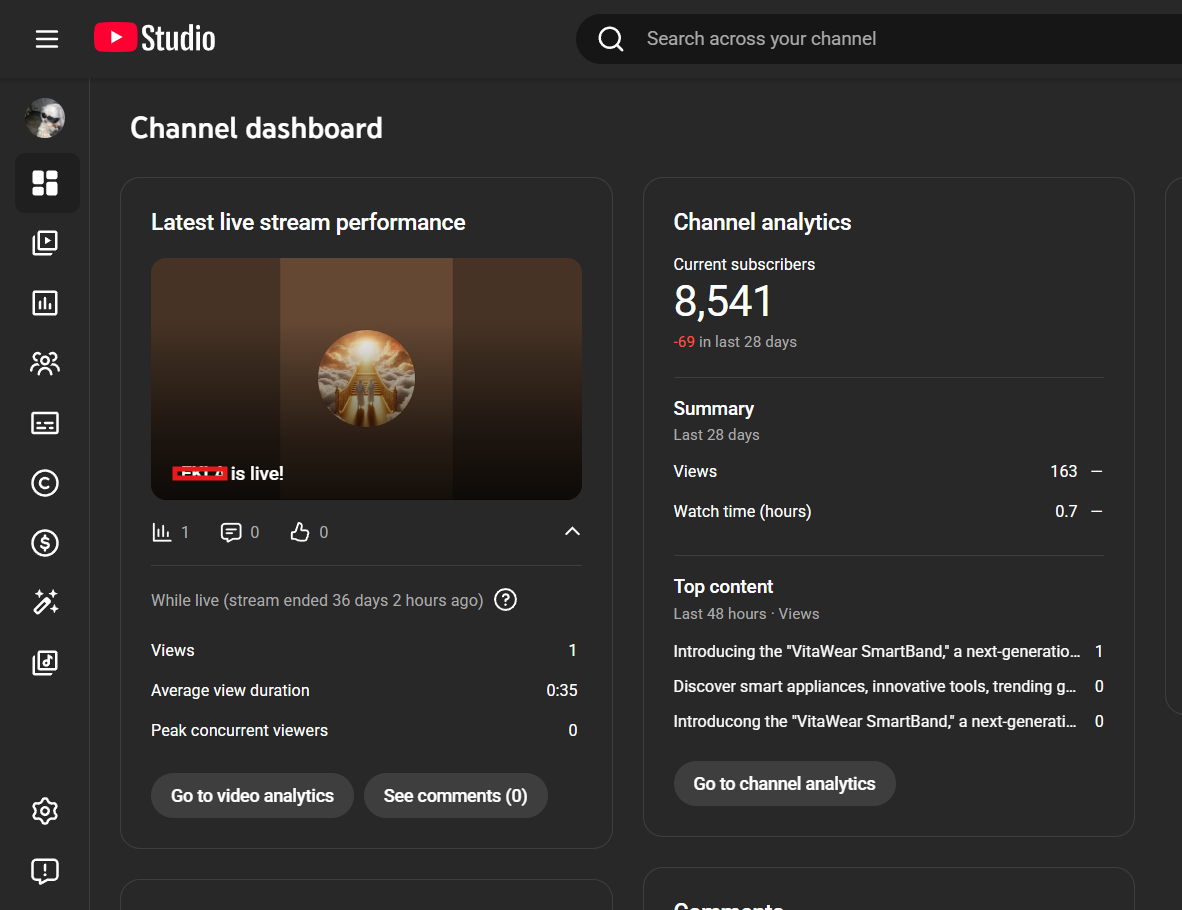Open the channel profile avatar

click(45, 118)
